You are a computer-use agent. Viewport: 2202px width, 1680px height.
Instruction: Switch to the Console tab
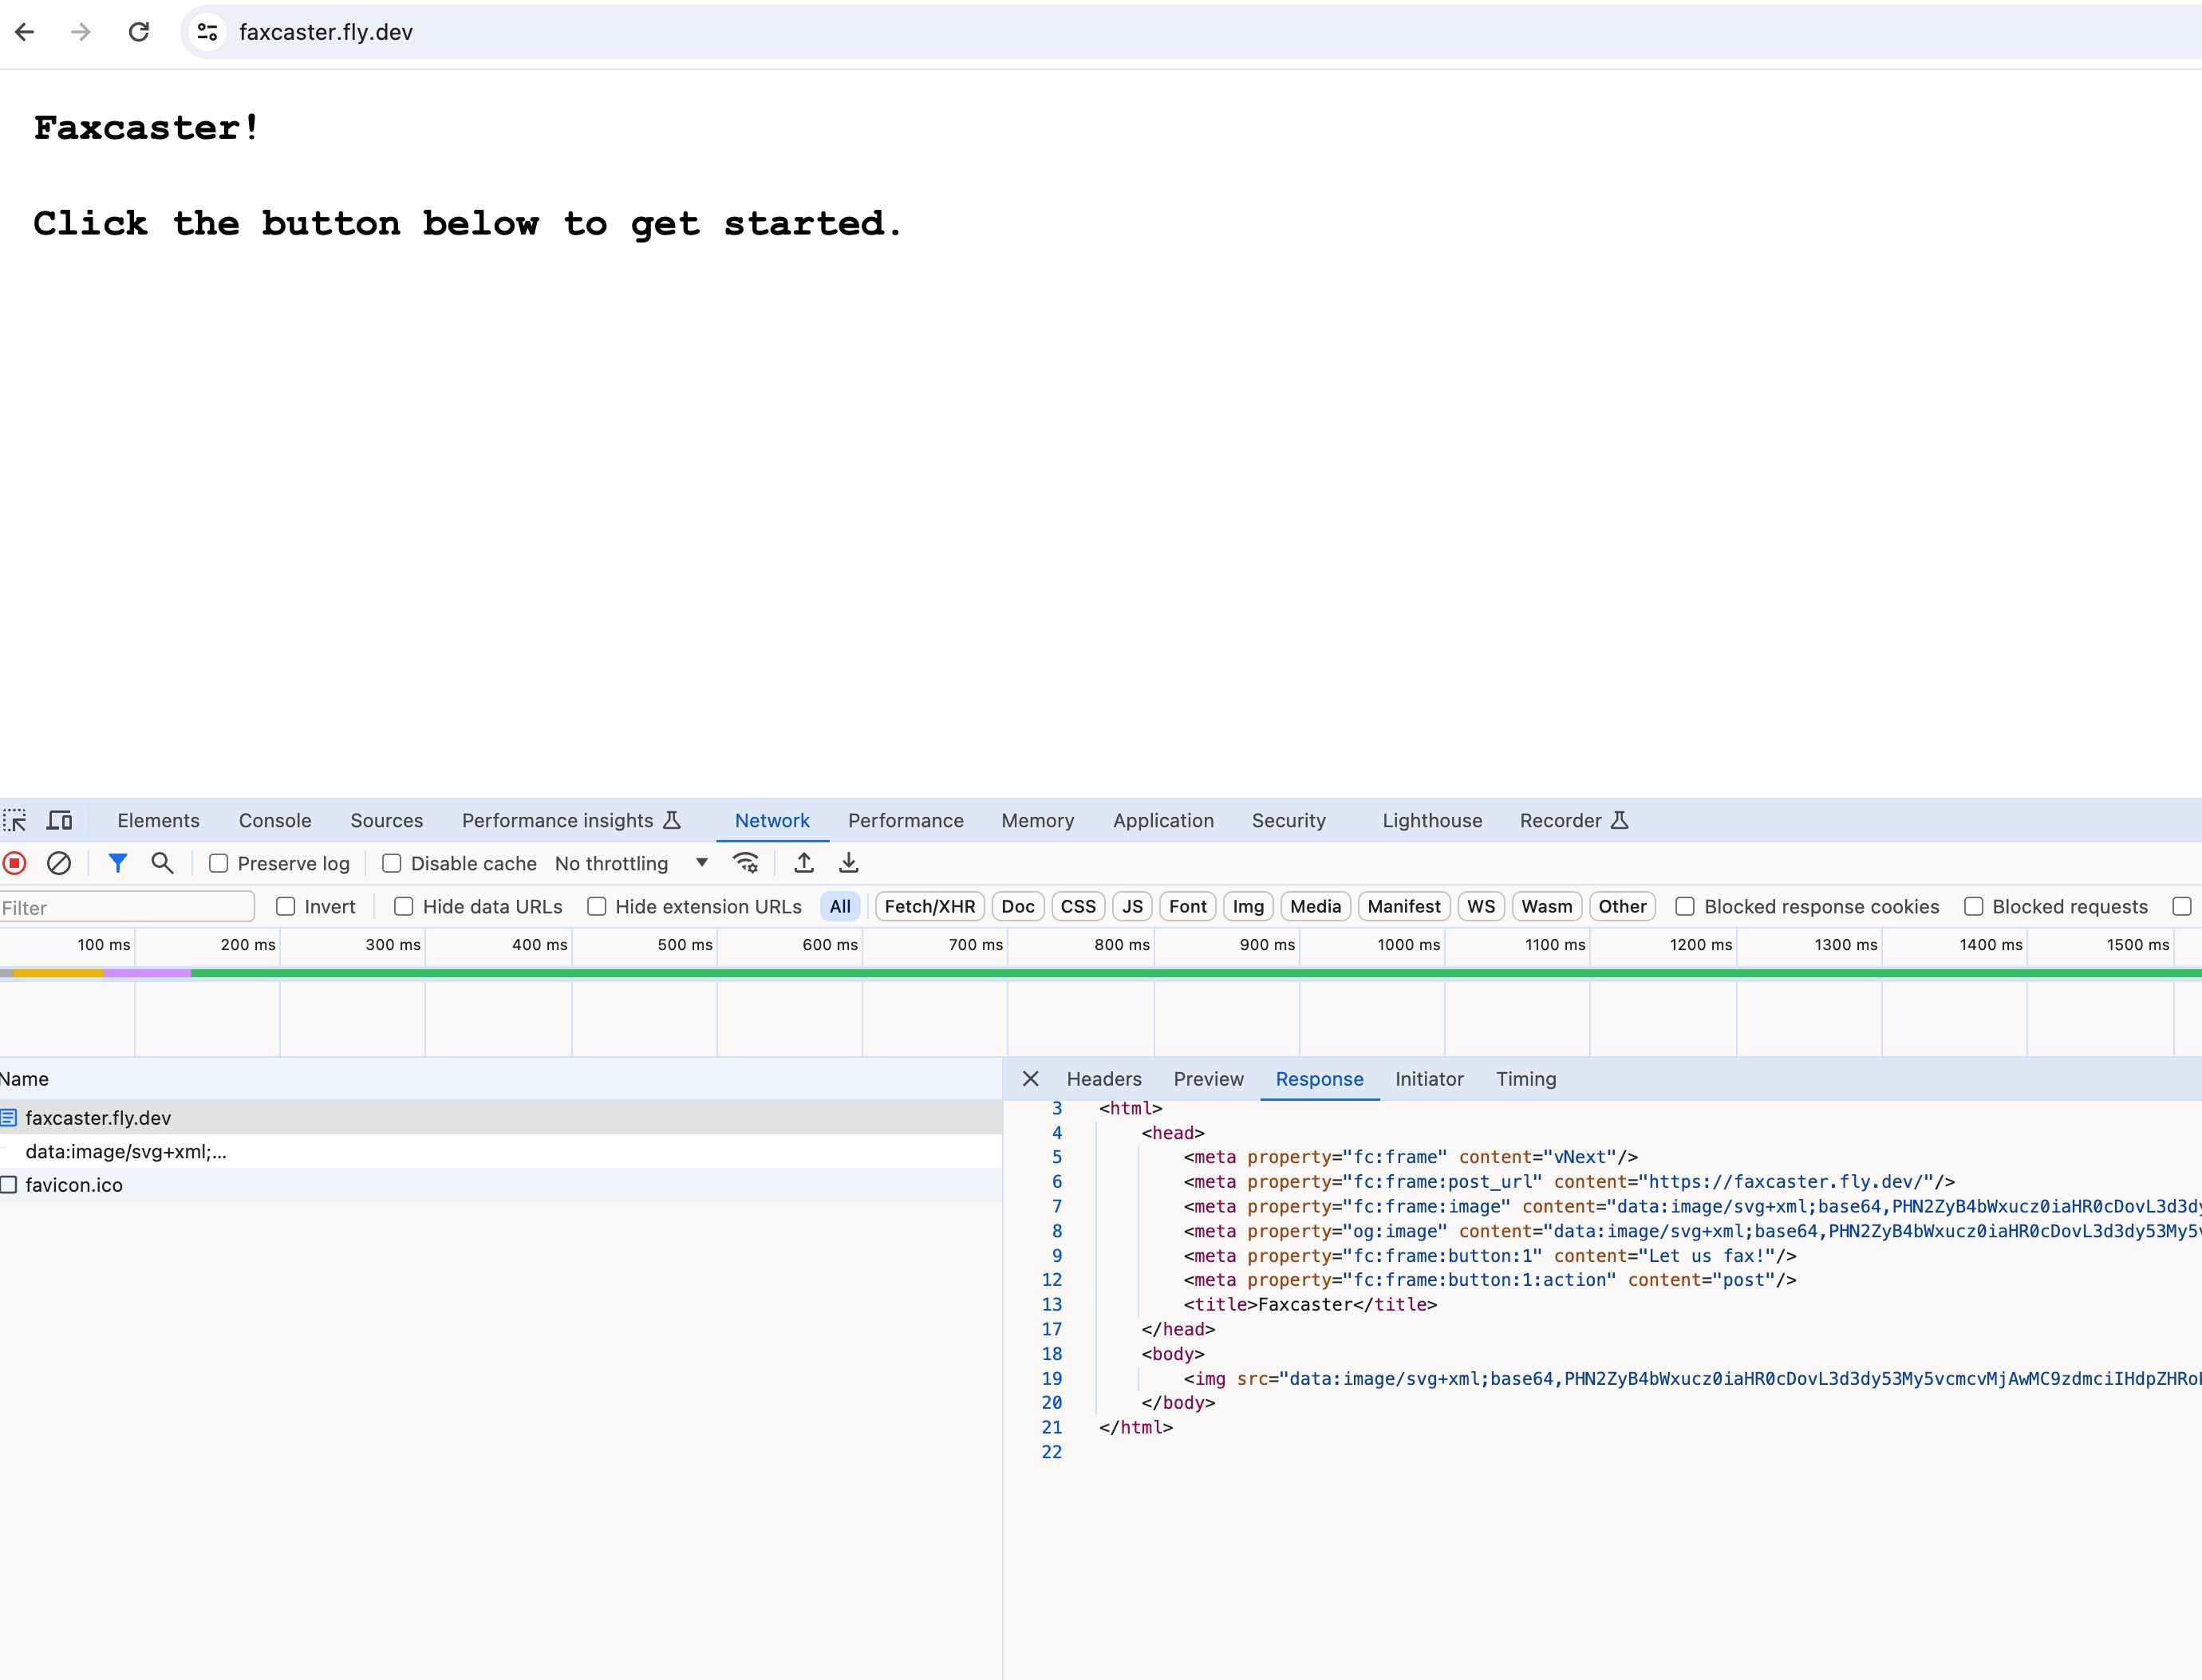[275, 820]
